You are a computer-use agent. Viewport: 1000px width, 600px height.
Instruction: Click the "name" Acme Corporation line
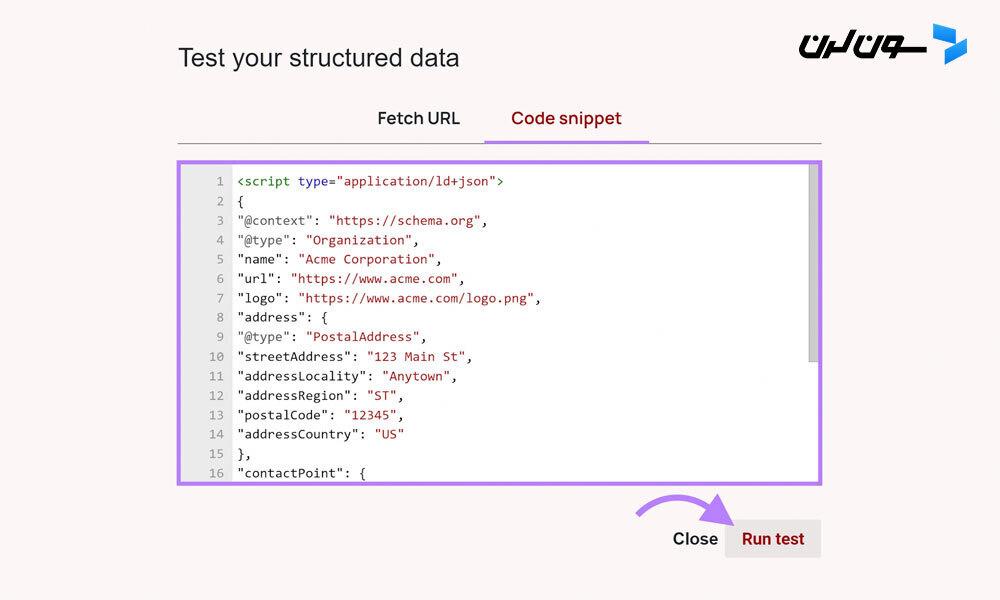339,260
